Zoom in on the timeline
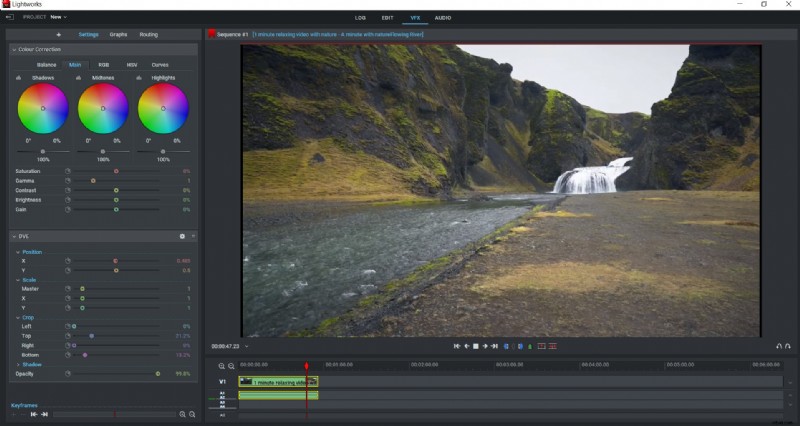 (222, 366)
